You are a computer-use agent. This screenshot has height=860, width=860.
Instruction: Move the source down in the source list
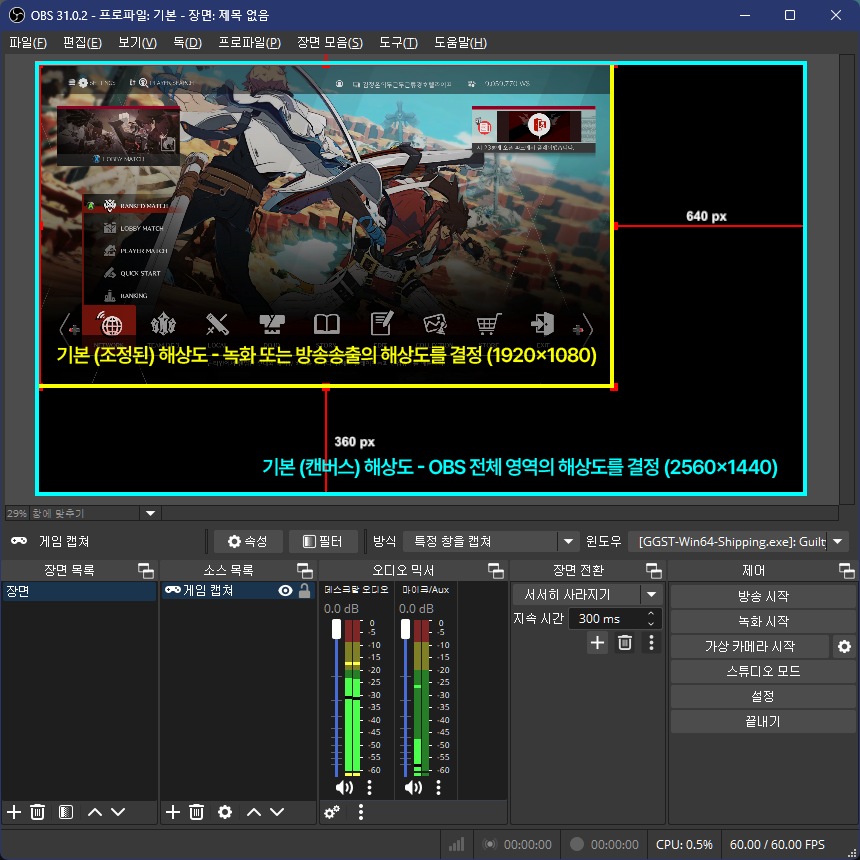coord(277,812)
